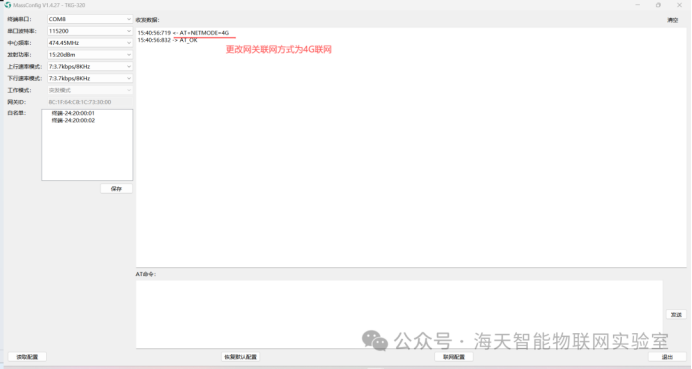The height and width of the screenshot is (369, 692).
Task: Click the 清空 button to clear log
Action: click(x=672, y=20)
